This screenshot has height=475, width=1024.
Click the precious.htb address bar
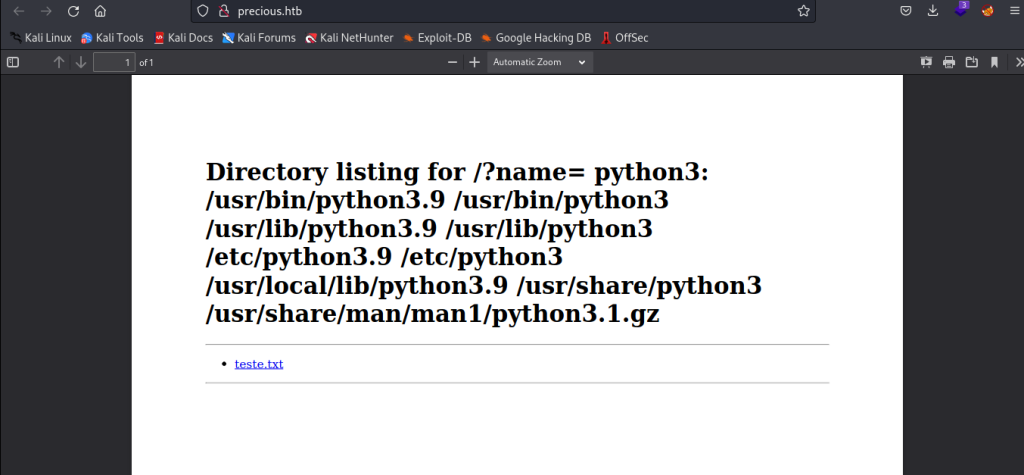tap(500, 11)
